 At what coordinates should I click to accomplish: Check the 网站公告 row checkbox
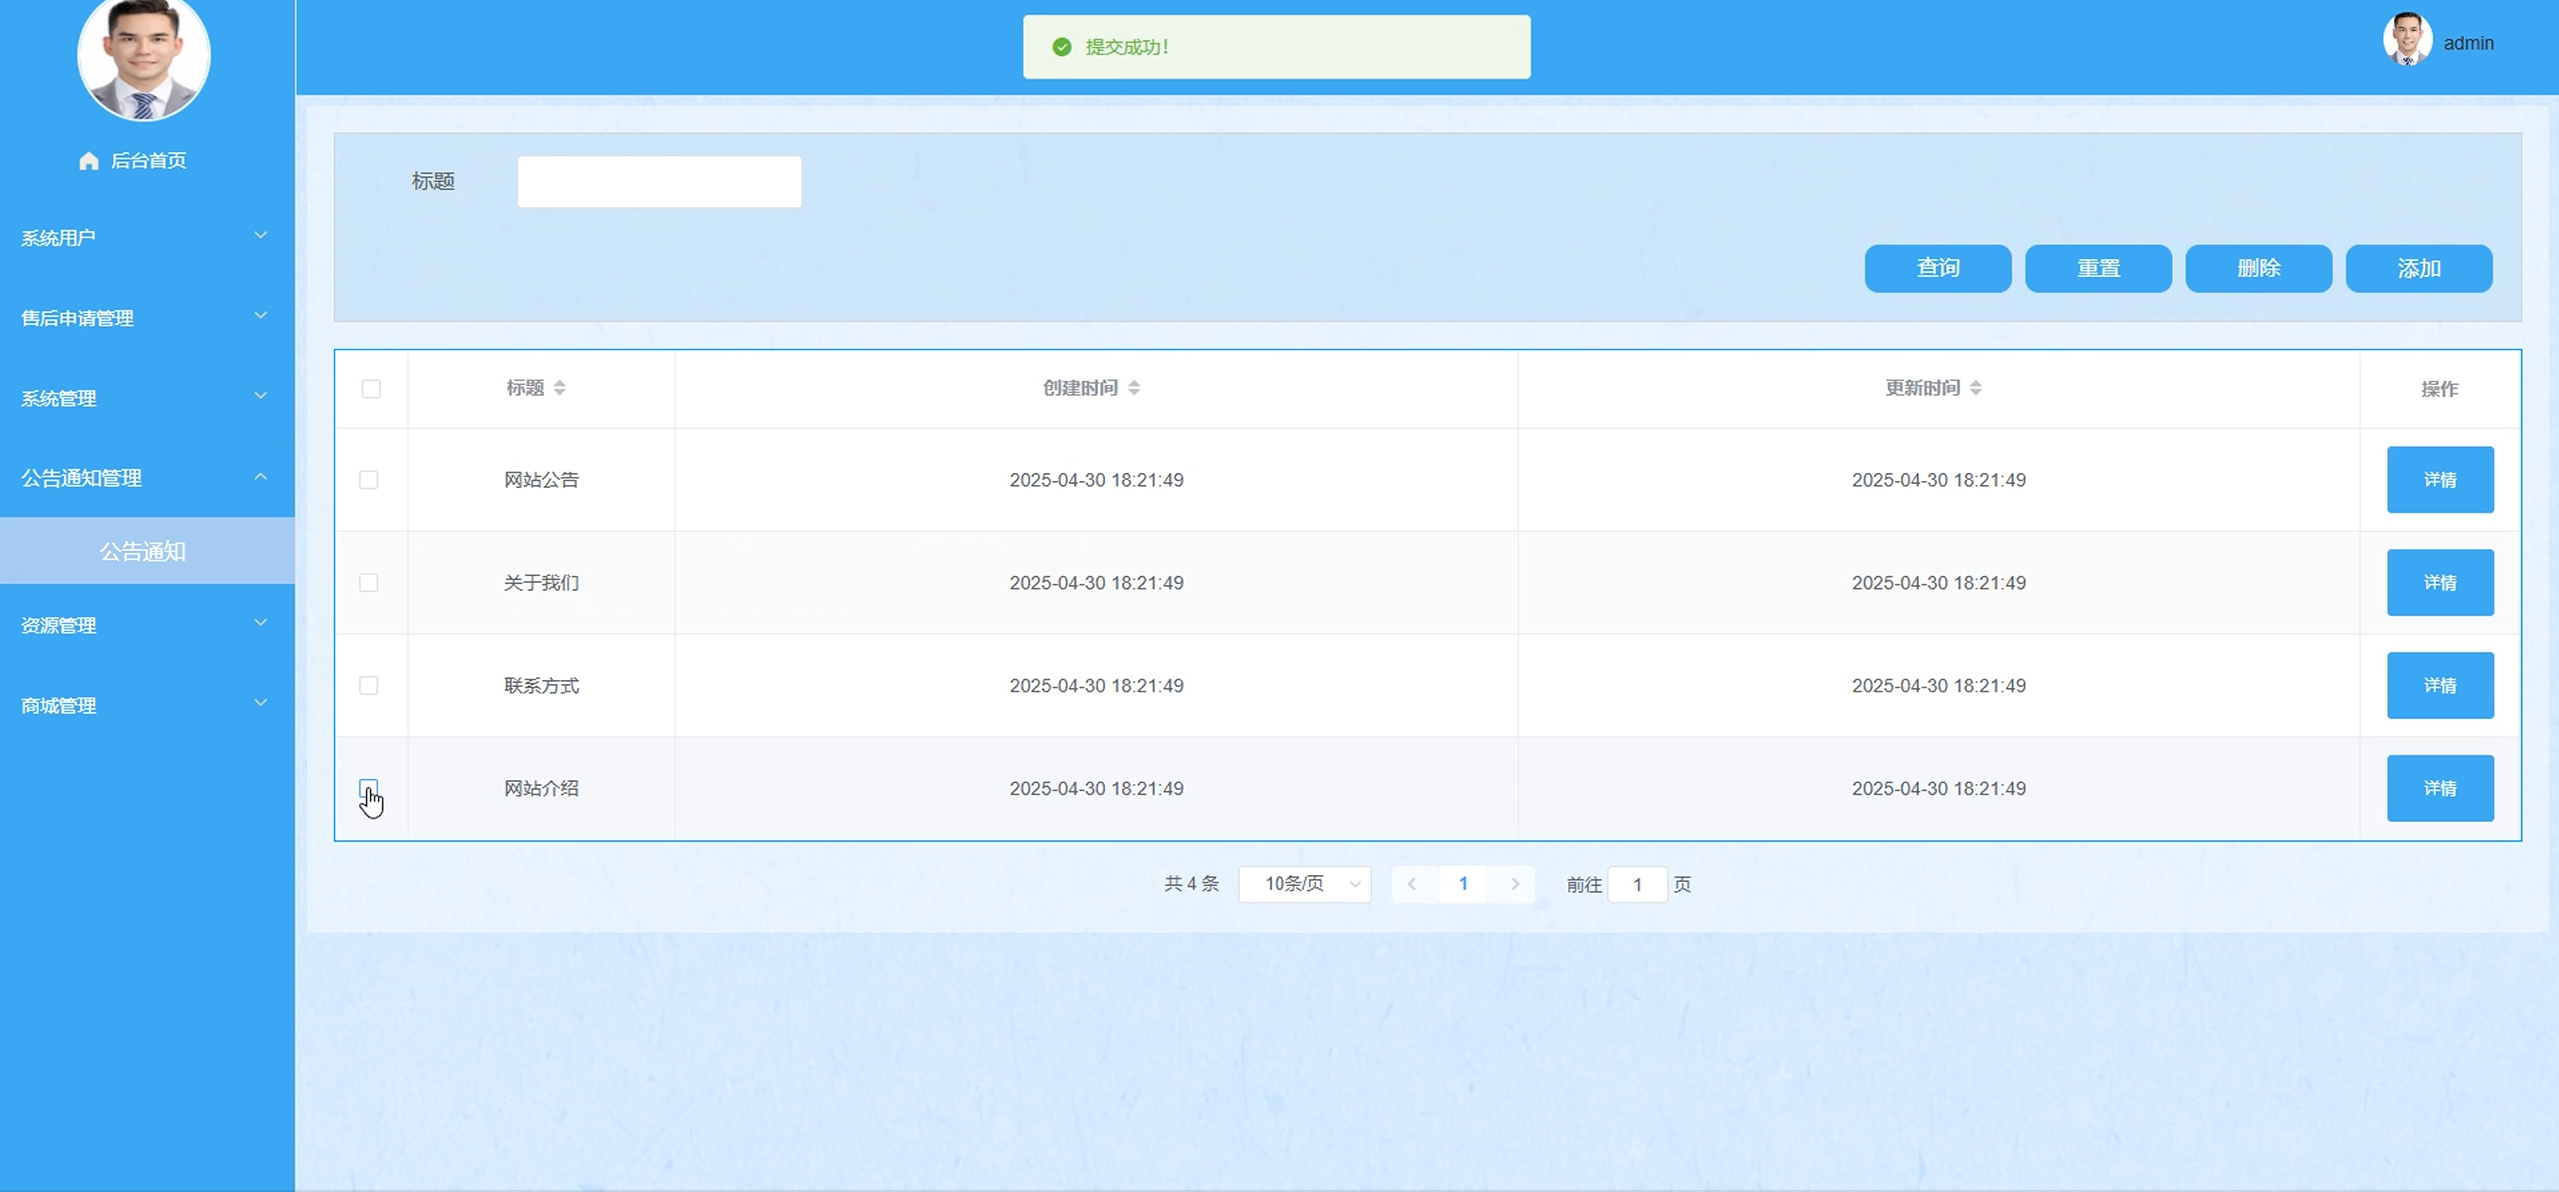[369, 480]
